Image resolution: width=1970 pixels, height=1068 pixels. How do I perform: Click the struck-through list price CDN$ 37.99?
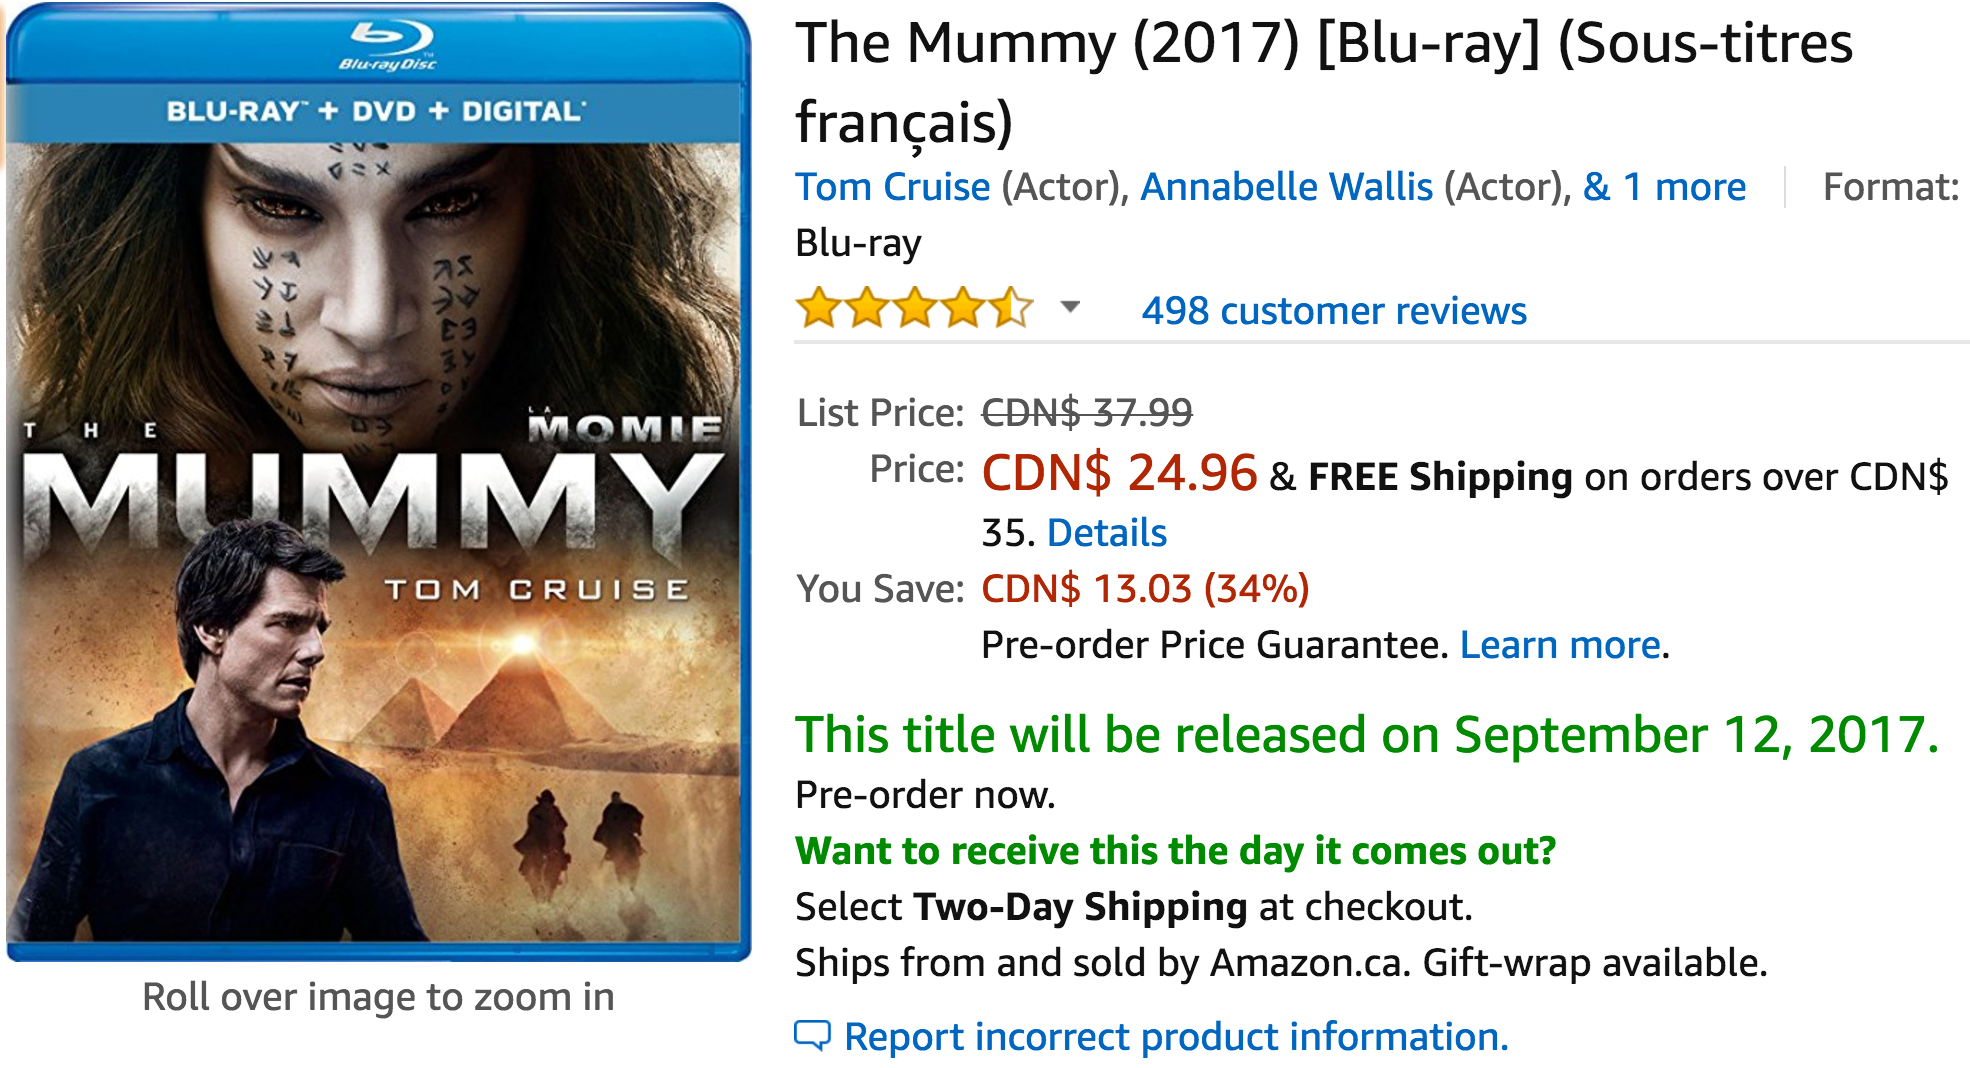pyautogui.click(x=1087, y=412)
